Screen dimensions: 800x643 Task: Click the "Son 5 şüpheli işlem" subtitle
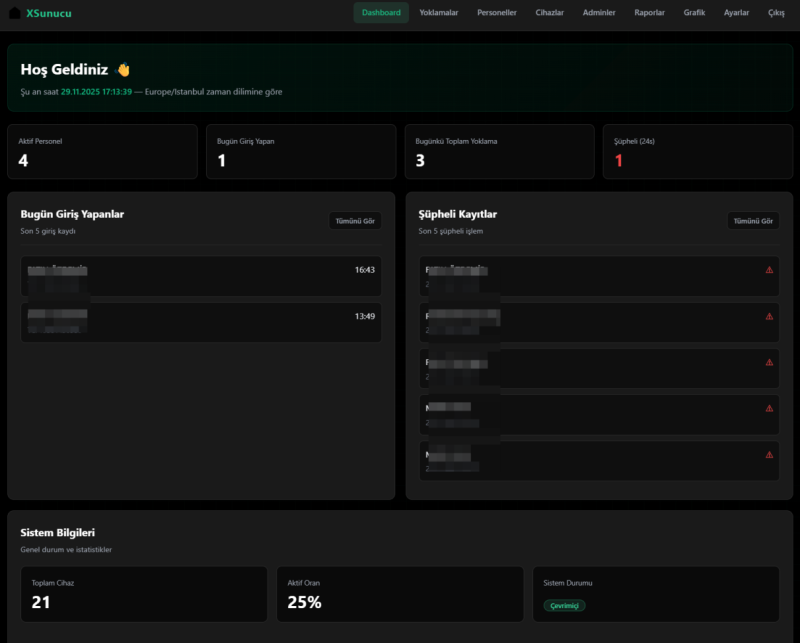451,231
